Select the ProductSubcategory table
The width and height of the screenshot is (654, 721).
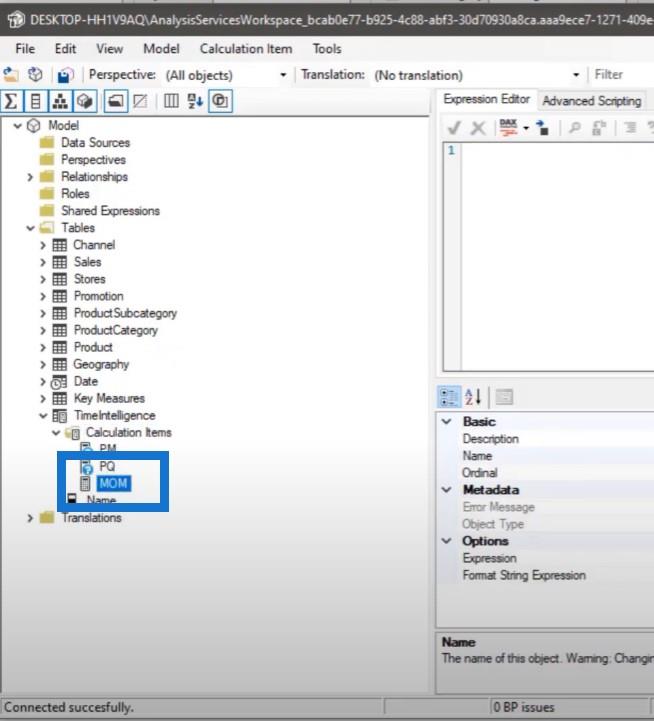(x=125, y=313)
